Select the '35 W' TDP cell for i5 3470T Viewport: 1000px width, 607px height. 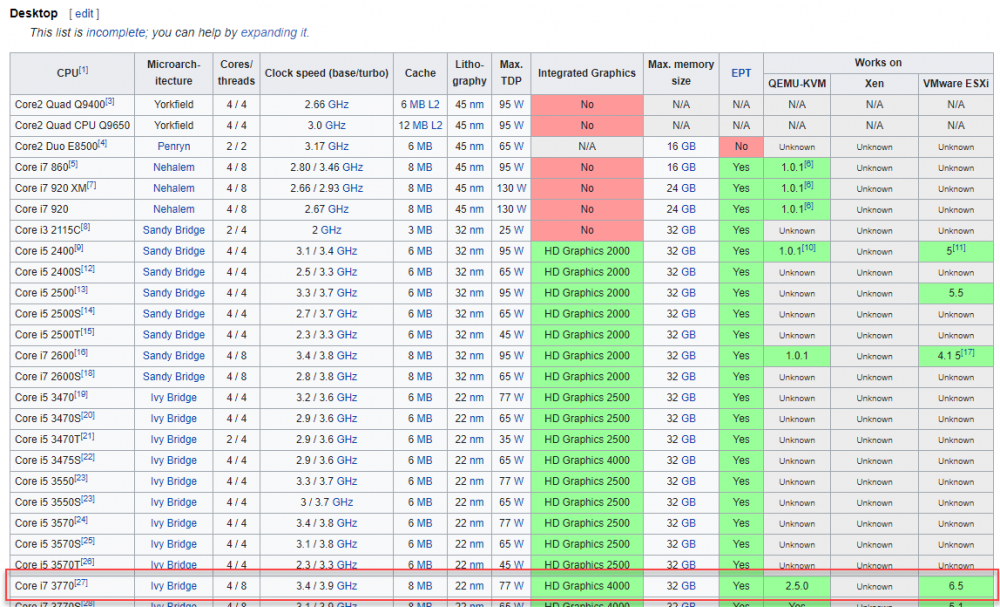point(511,439)
